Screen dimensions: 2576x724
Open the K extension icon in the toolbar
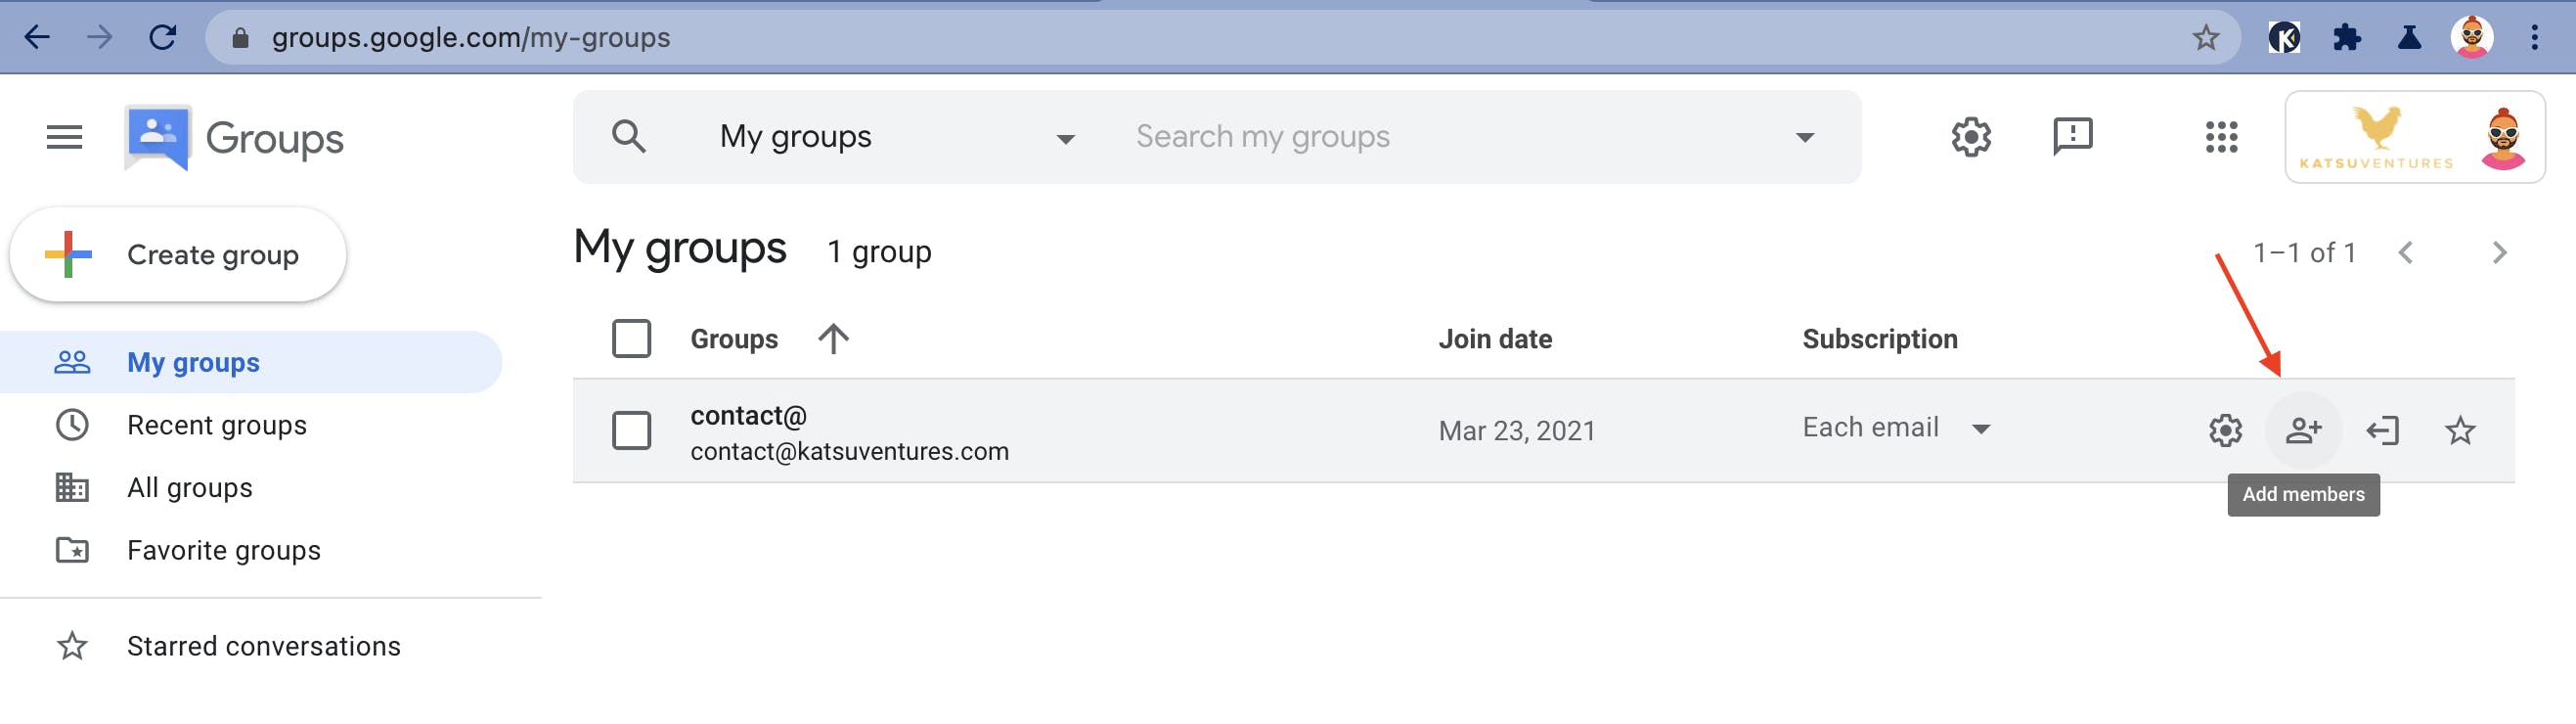(x=2283, y=38)
